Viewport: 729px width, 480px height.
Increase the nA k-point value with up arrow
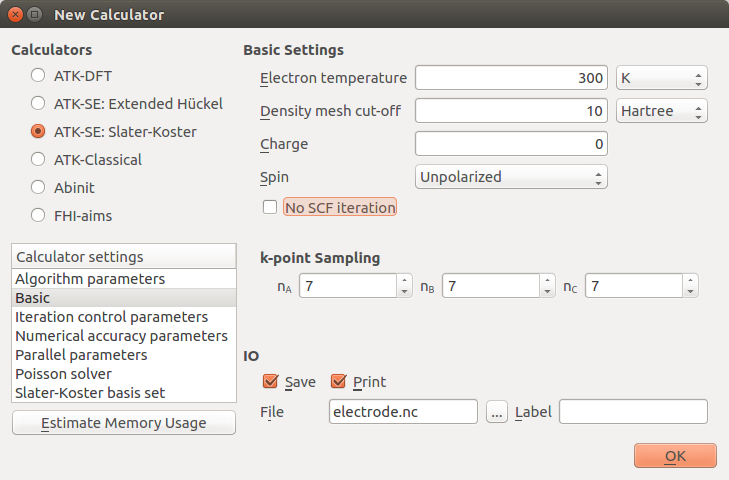coord(404,280)
